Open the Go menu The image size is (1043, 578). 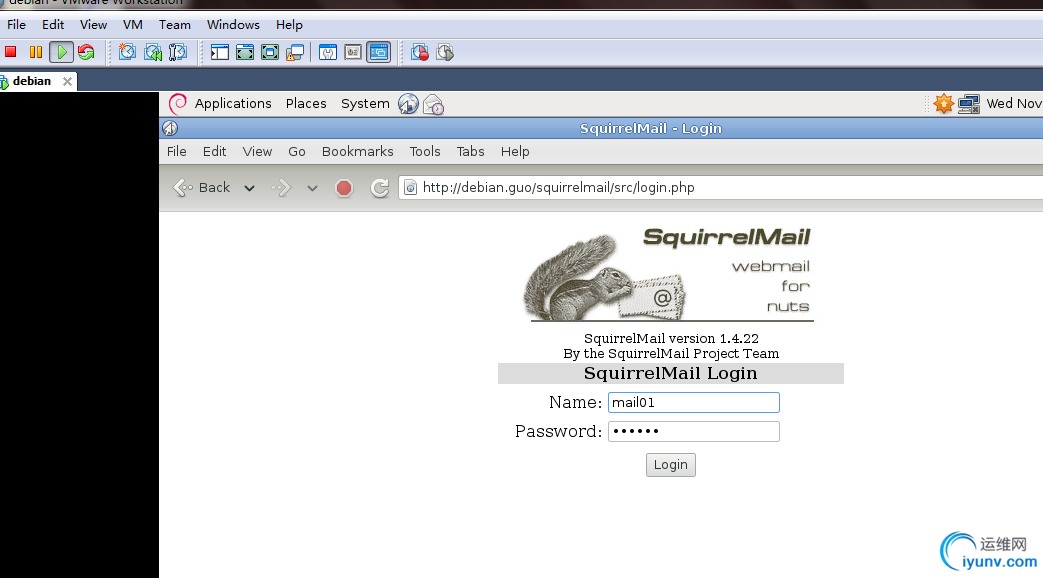pos(297,152)
